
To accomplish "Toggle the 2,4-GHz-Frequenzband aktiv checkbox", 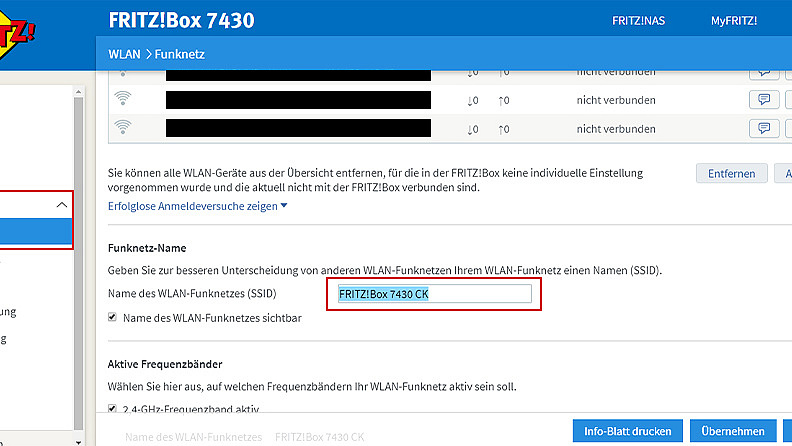I will [x=113, y=408].
